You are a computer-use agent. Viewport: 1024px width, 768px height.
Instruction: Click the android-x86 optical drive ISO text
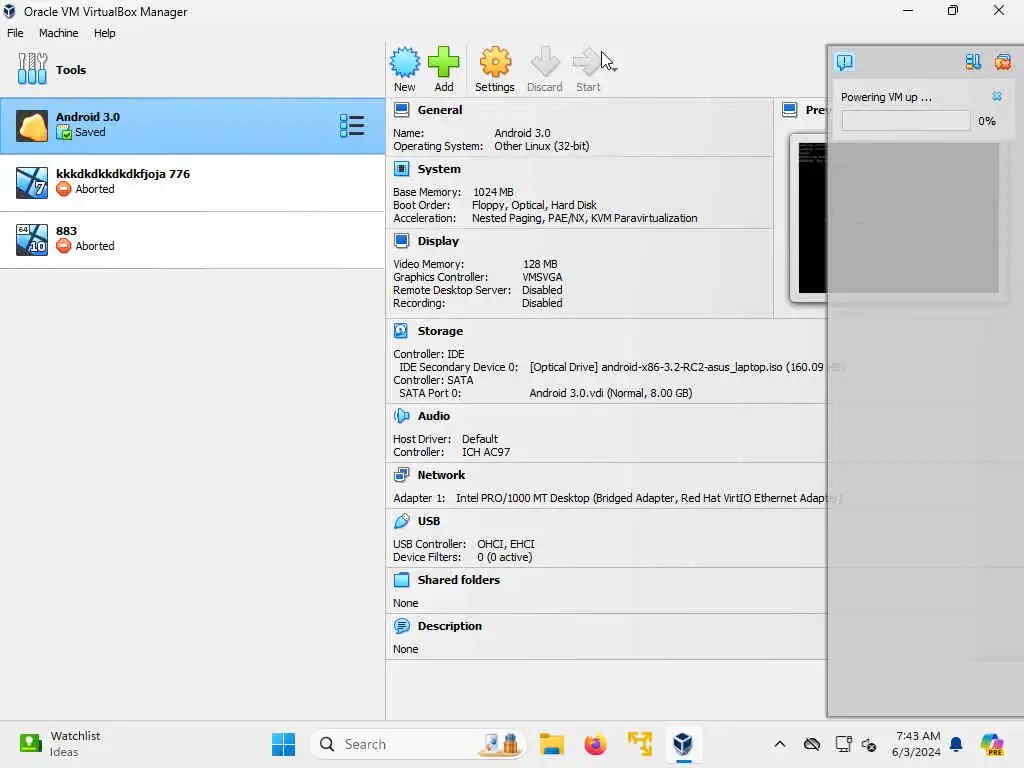(x=676, y=367)
